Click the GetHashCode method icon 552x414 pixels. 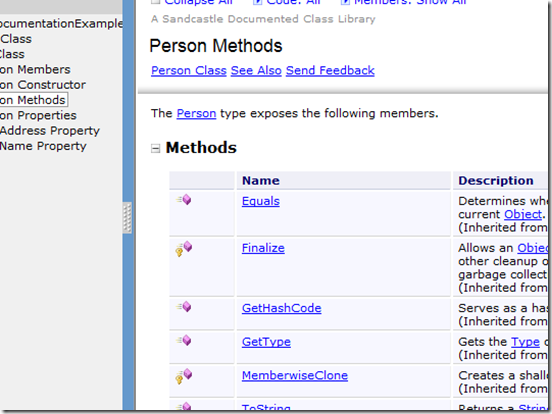click(x=183, y=307)
